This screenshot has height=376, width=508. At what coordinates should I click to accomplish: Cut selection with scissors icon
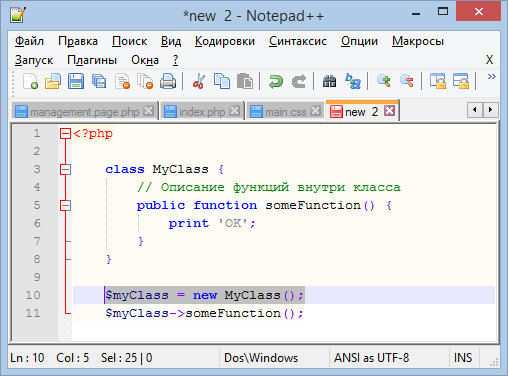[x=199, y=81]
